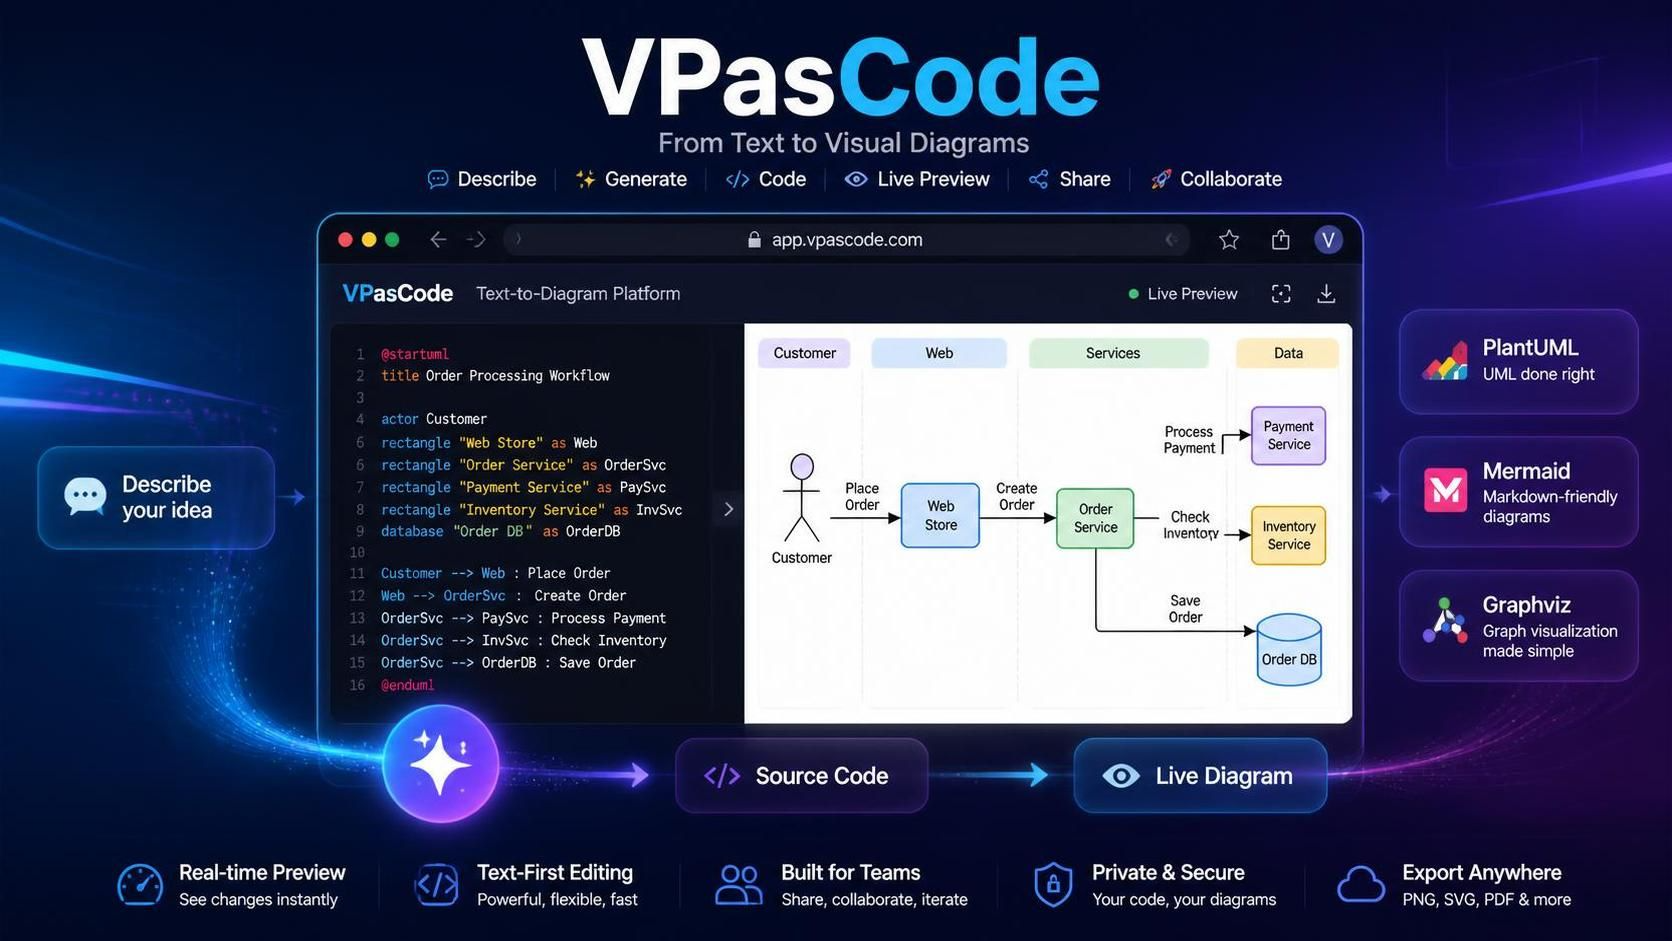1672x941 pixels.
Task: Click the Source Code button
Action: point(802,776)
